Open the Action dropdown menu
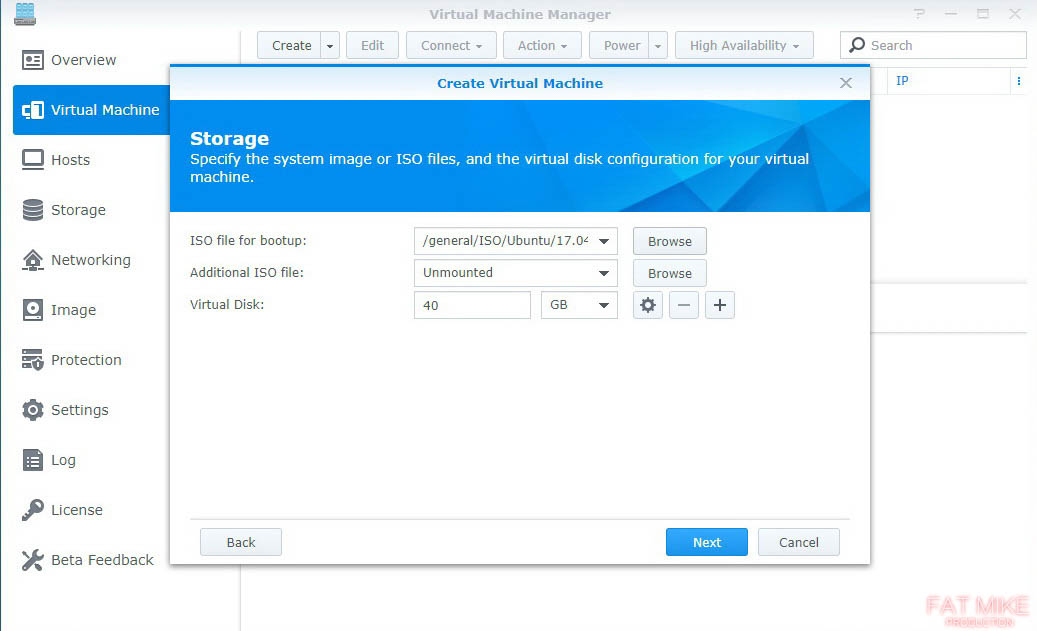The height and width of the screenshot is (631, 1037). (542, 46)
